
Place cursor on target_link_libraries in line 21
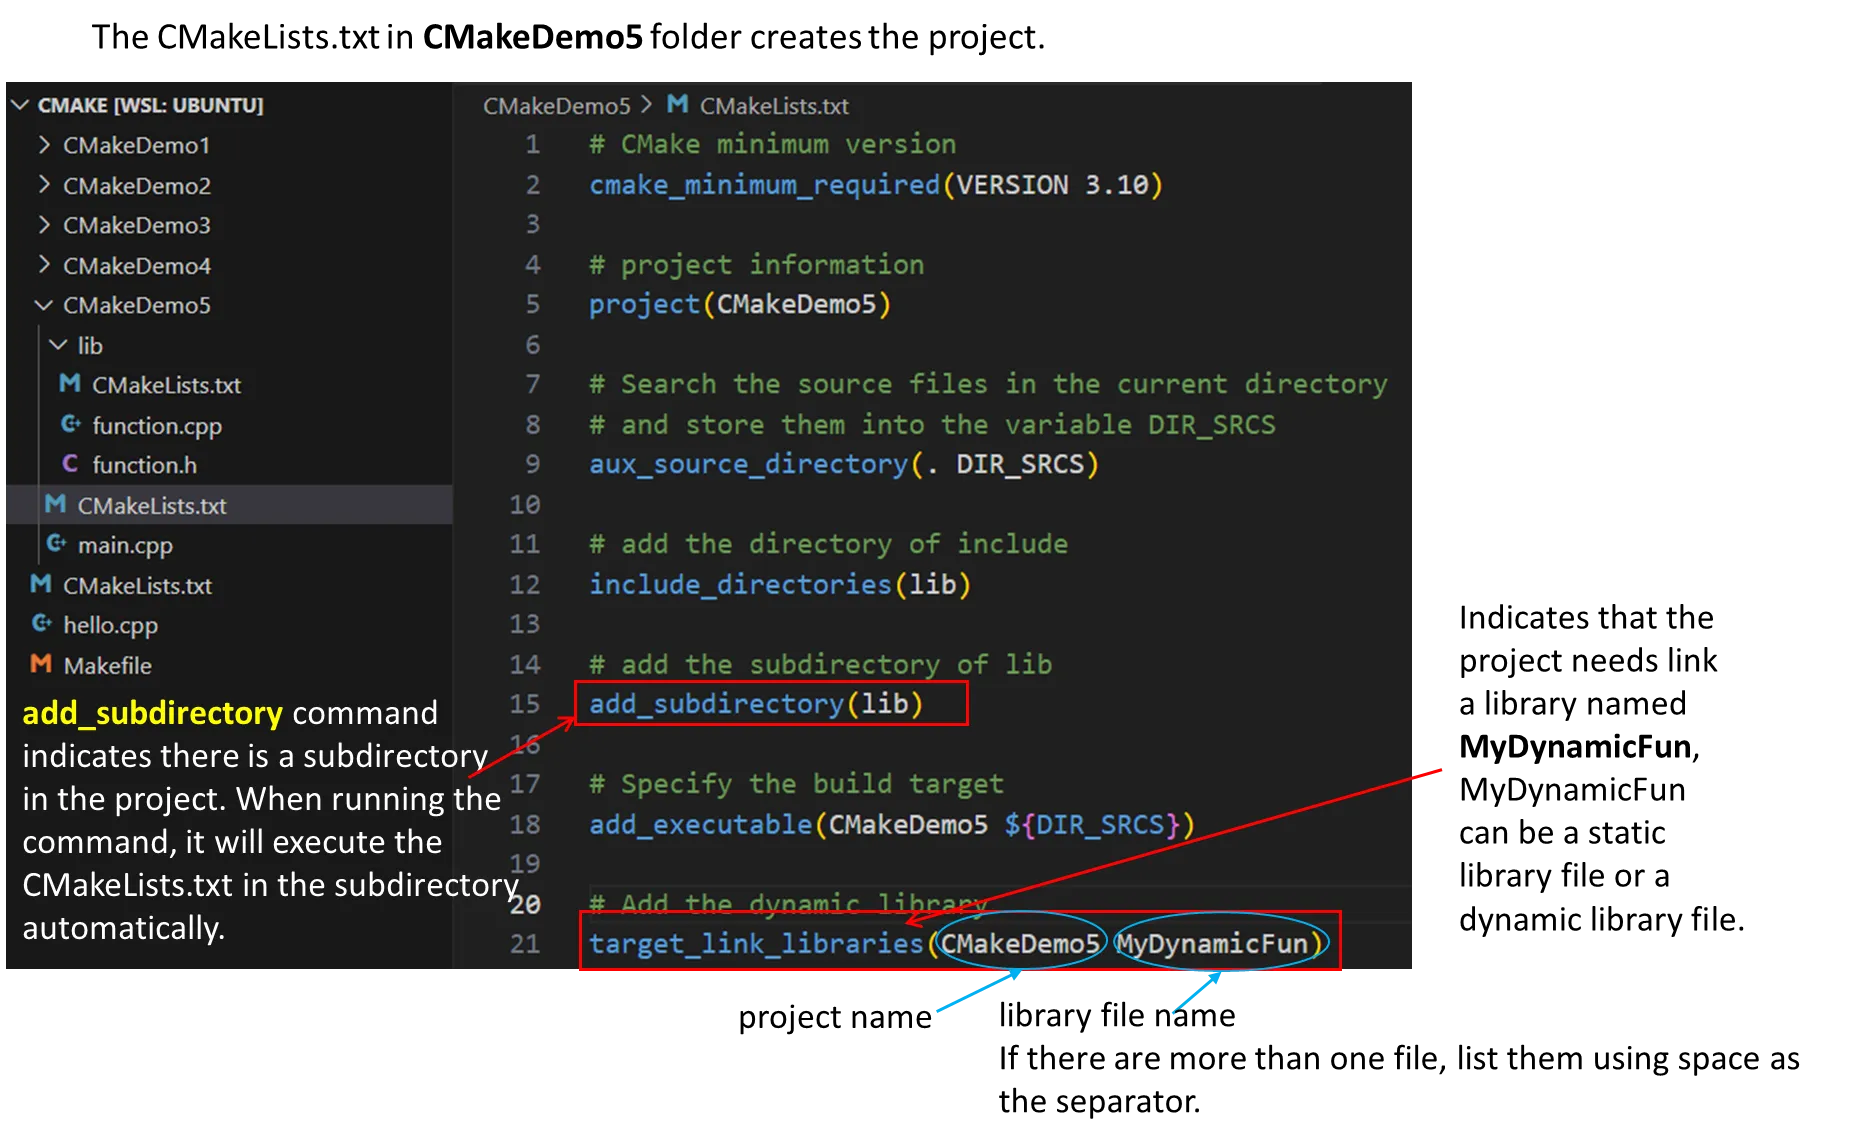(x=755, y=943)
